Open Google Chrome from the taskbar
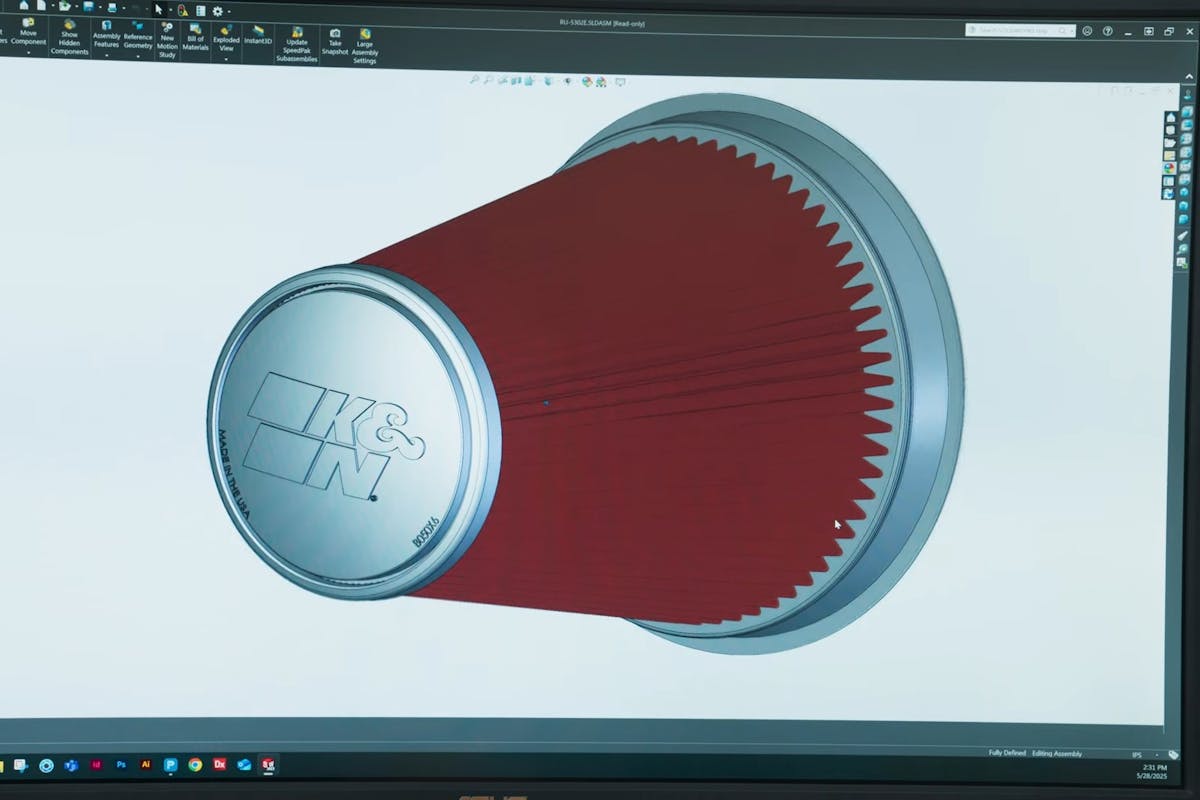The height and width of the screenshot is (800, 1200). click(195, 765)
